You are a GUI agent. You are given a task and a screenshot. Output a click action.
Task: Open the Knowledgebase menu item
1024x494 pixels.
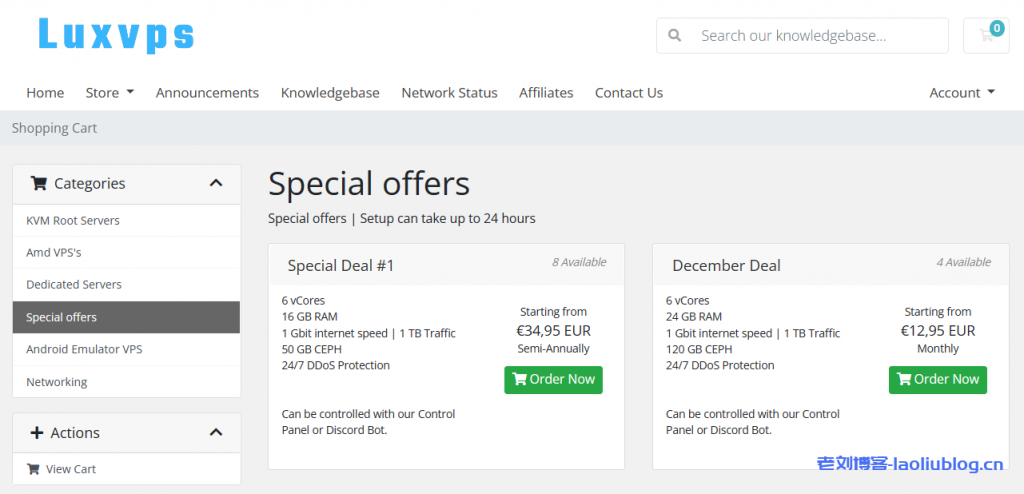[x=330, y=93]
